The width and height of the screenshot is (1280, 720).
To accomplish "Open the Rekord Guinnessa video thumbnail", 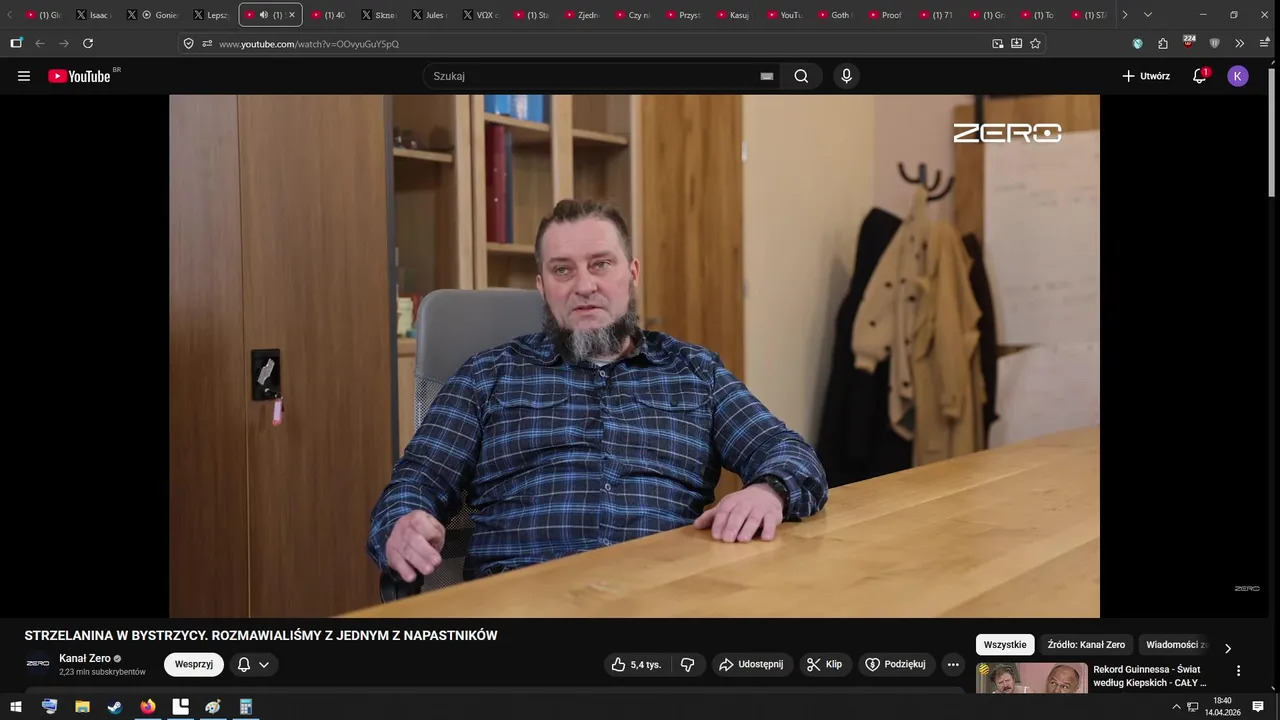I will pyautogui.click(x=1032, y=678).
